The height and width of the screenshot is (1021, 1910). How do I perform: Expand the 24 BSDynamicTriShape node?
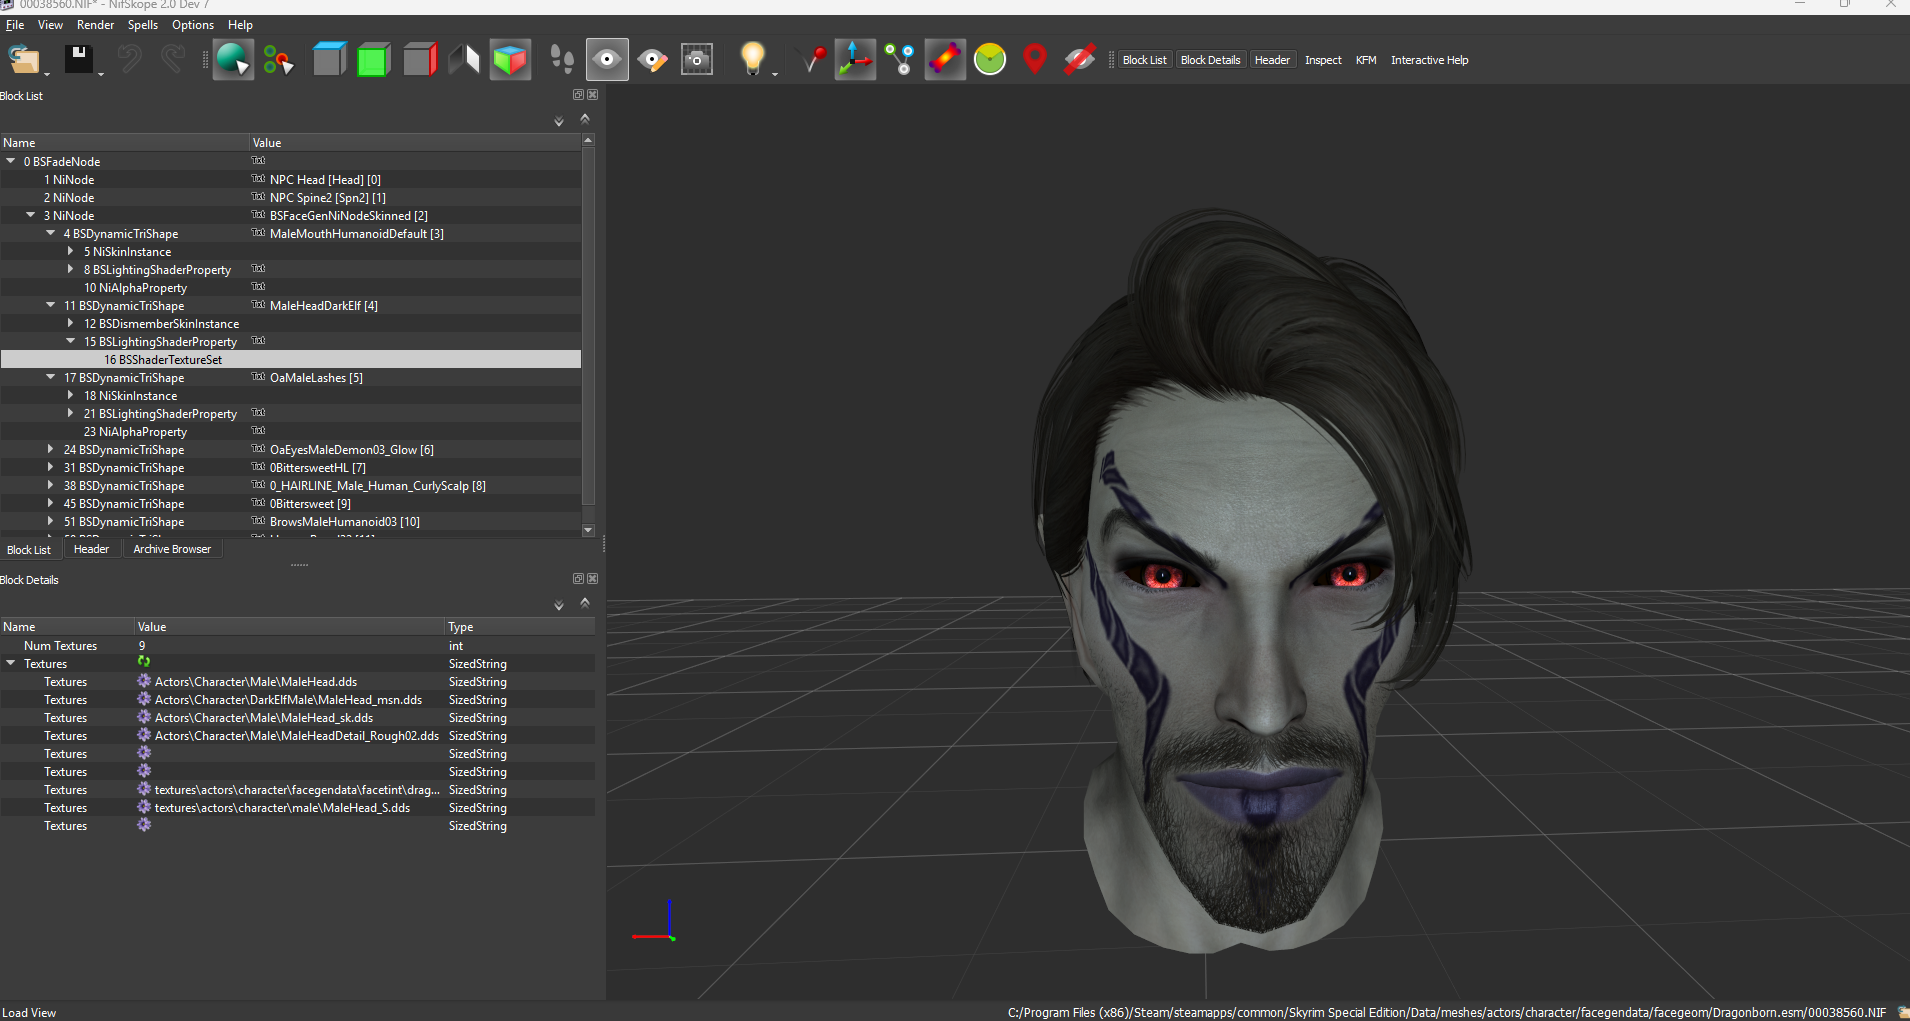click(x=51, y=449)
